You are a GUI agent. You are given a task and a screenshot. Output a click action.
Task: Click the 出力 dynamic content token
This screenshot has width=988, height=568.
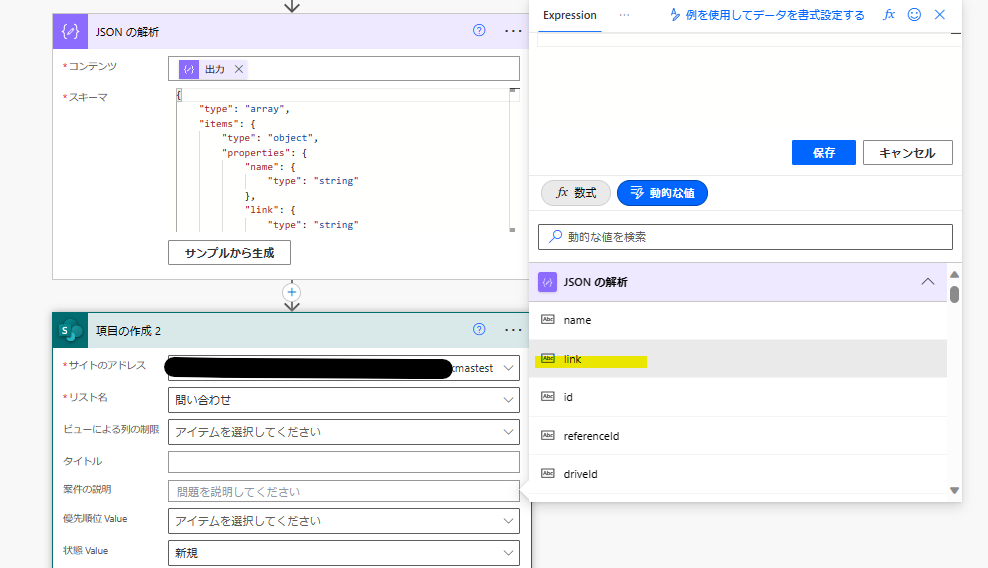click(x=214, y=69)
